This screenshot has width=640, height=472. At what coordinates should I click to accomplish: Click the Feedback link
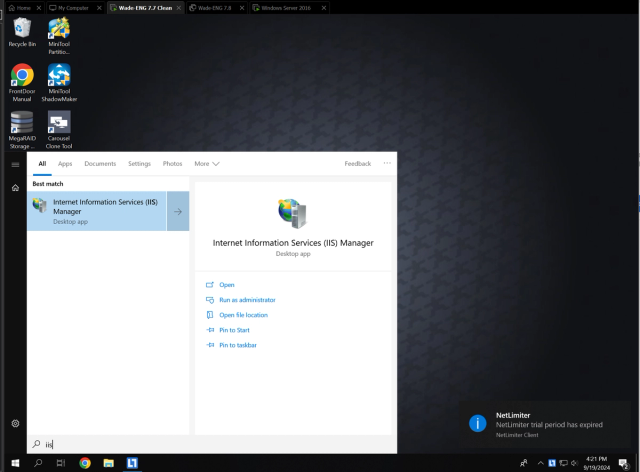(358, 164)
